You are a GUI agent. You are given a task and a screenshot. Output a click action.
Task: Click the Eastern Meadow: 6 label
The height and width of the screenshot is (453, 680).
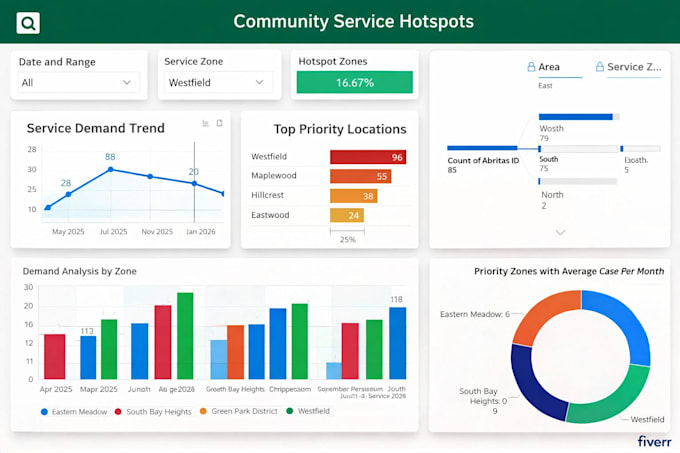click(475, 314)
